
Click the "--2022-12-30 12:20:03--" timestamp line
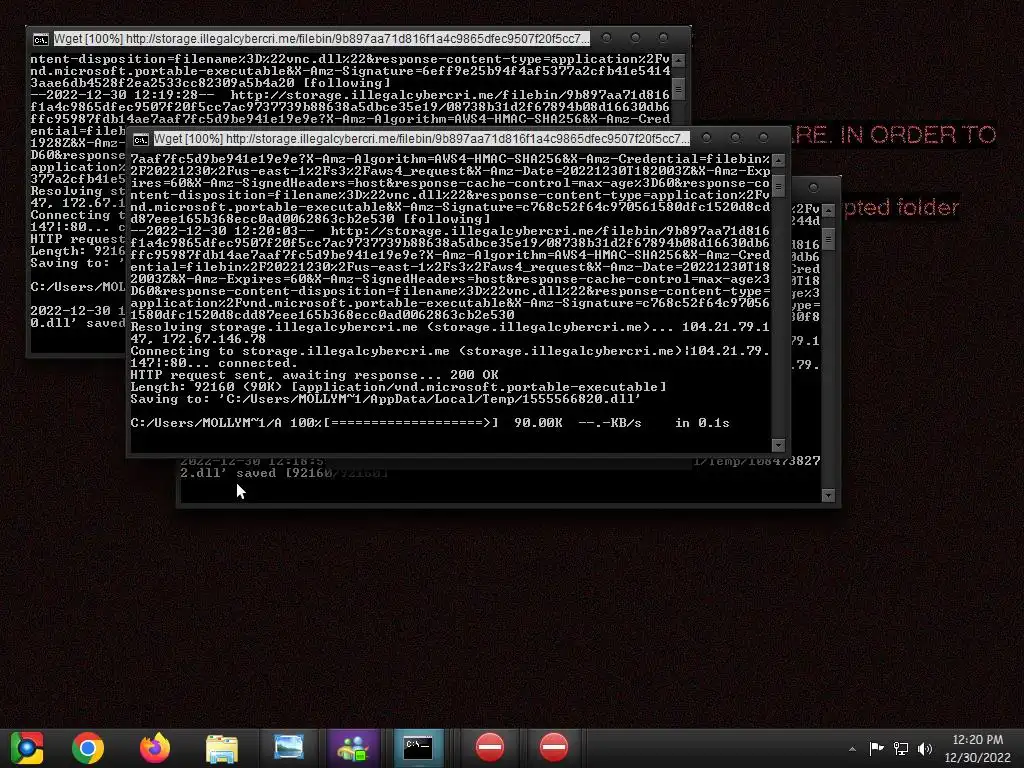pos(449,231)
